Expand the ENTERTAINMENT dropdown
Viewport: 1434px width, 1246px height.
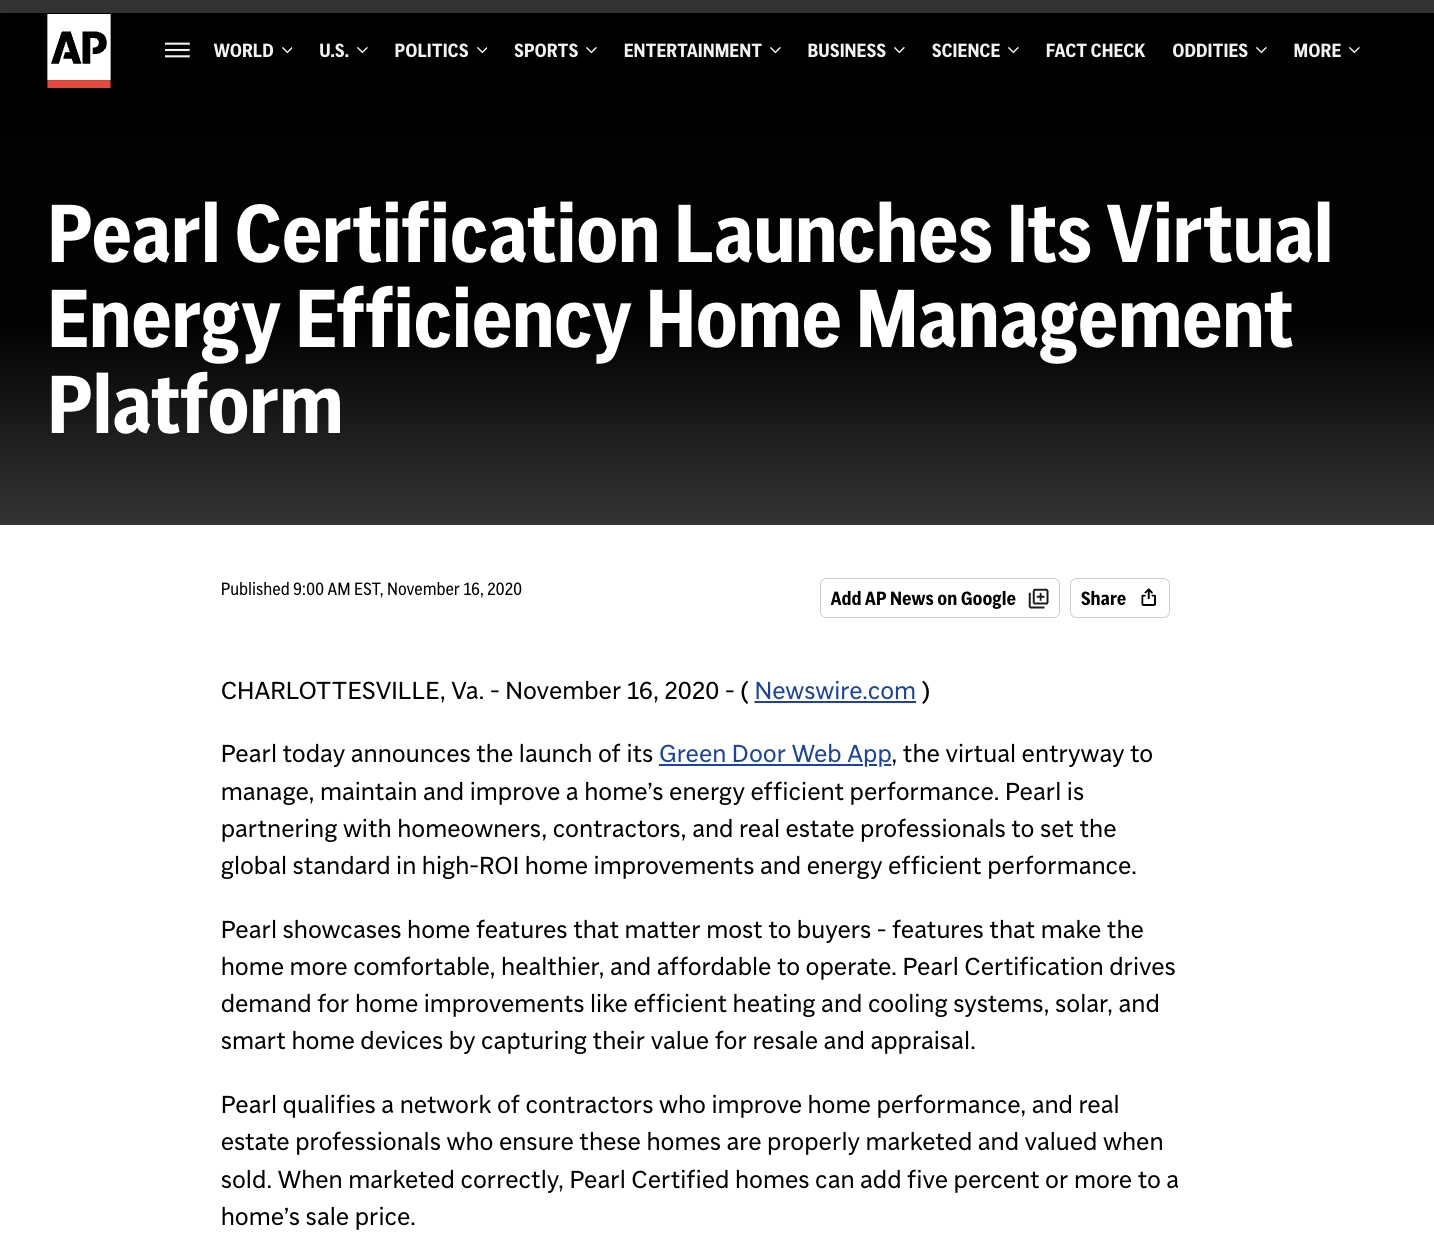pyautogui.click(x=692, y=50)
